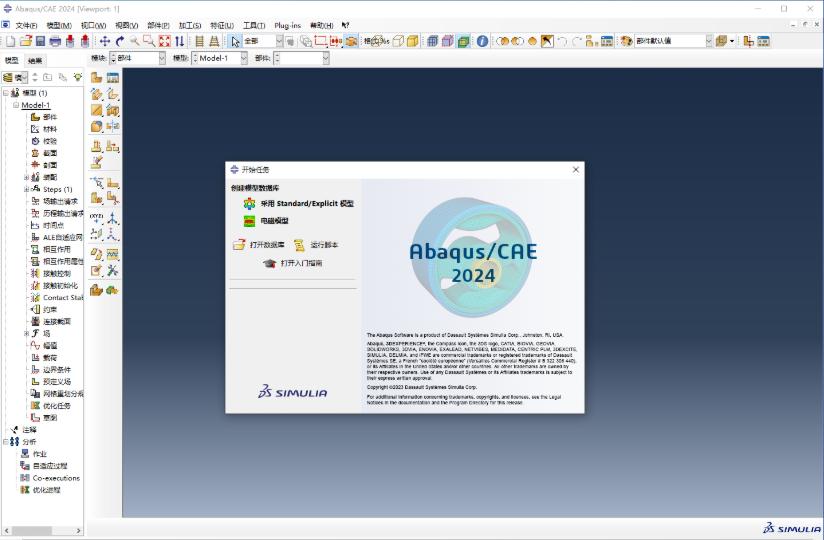The width and height of the screenshot is (824, 540).
Task: Select Contact Stat item in model tree
Action: point(63,297)
